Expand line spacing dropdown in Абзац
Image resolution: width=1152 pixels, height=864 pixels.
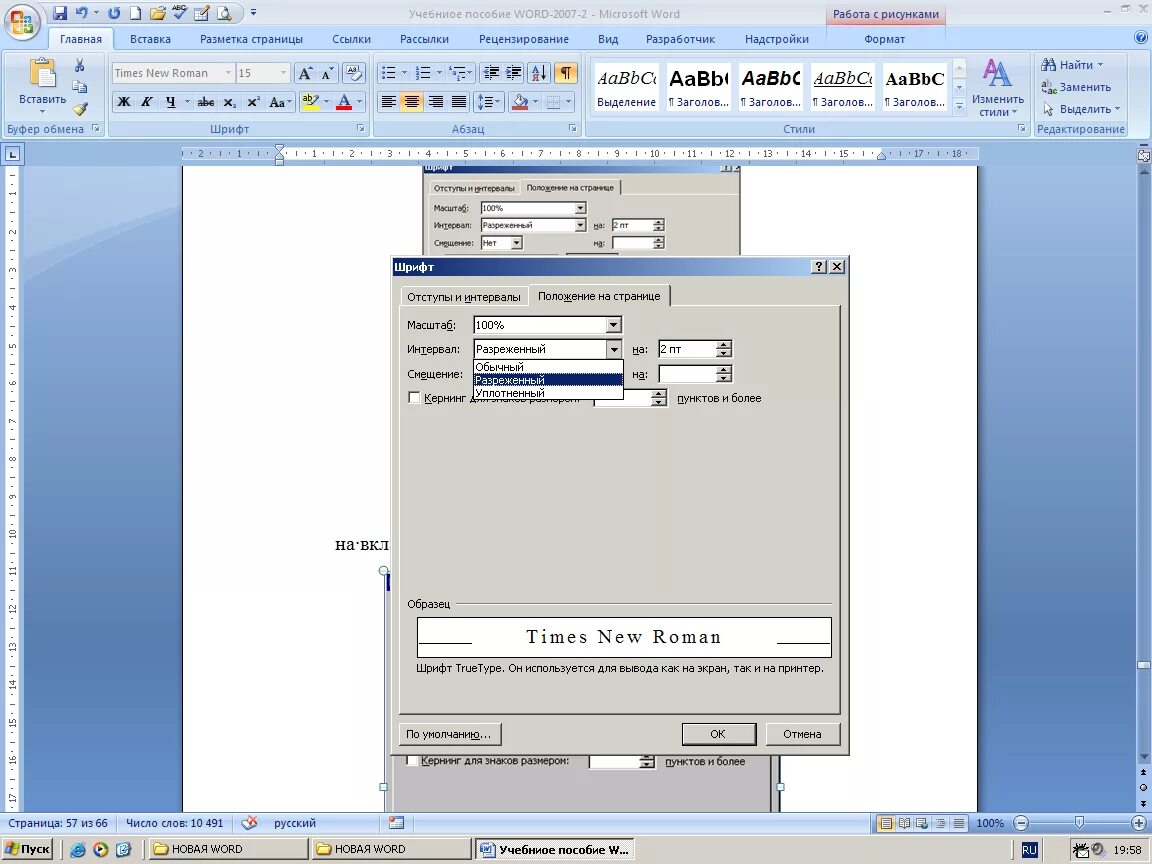point(497,102)
